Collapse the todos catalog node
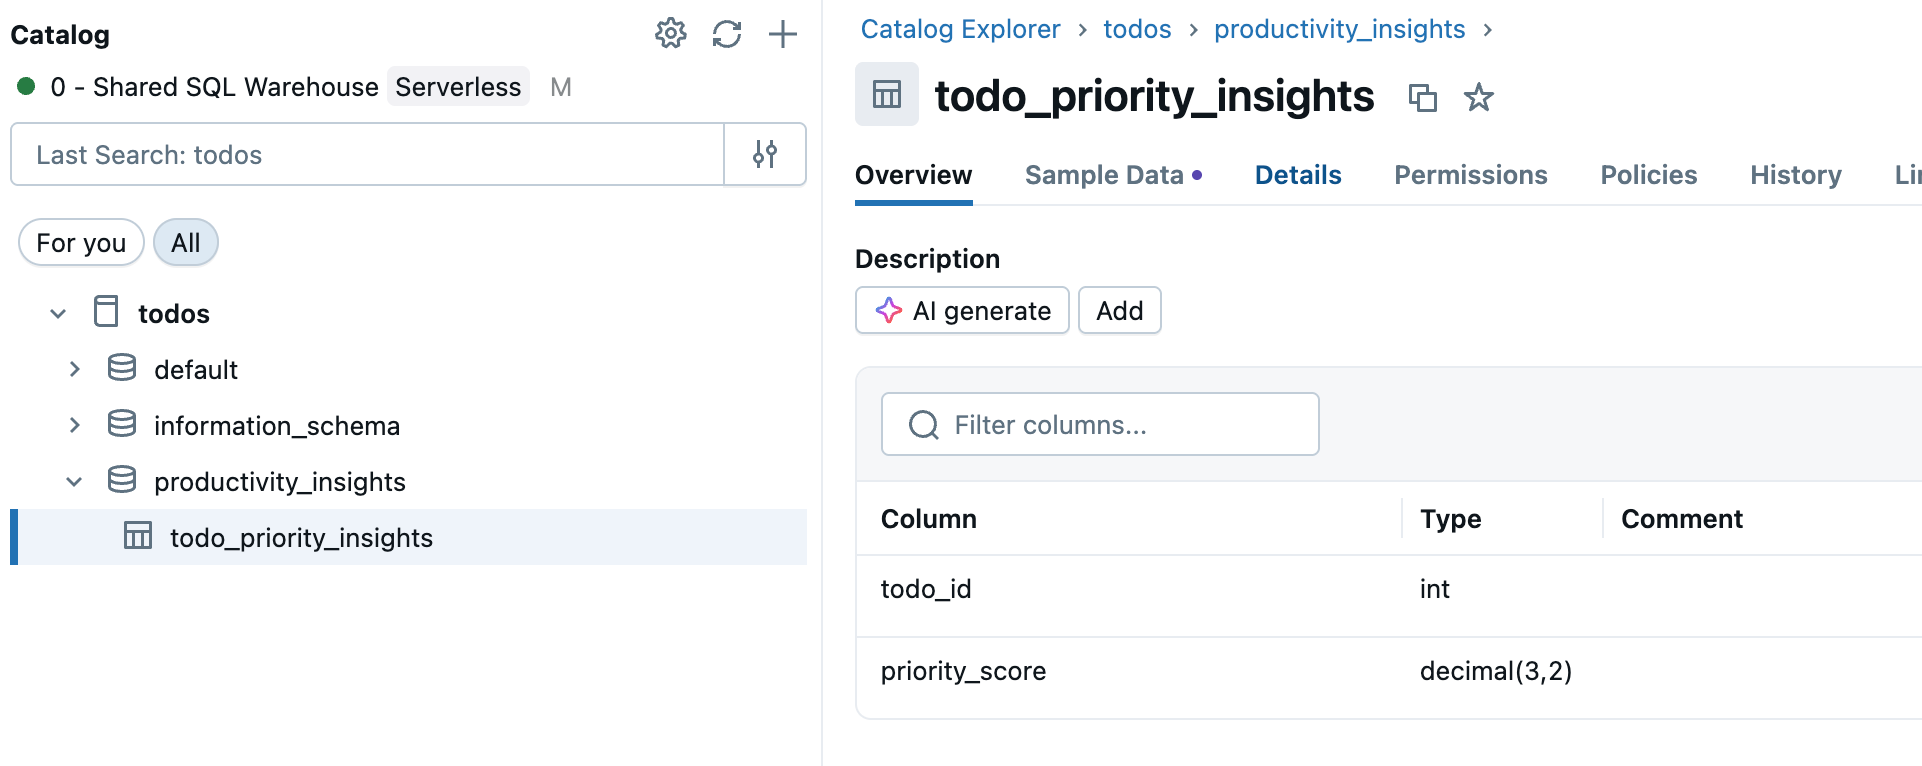Screen dimensions: 1922x766 pos(57,313)
